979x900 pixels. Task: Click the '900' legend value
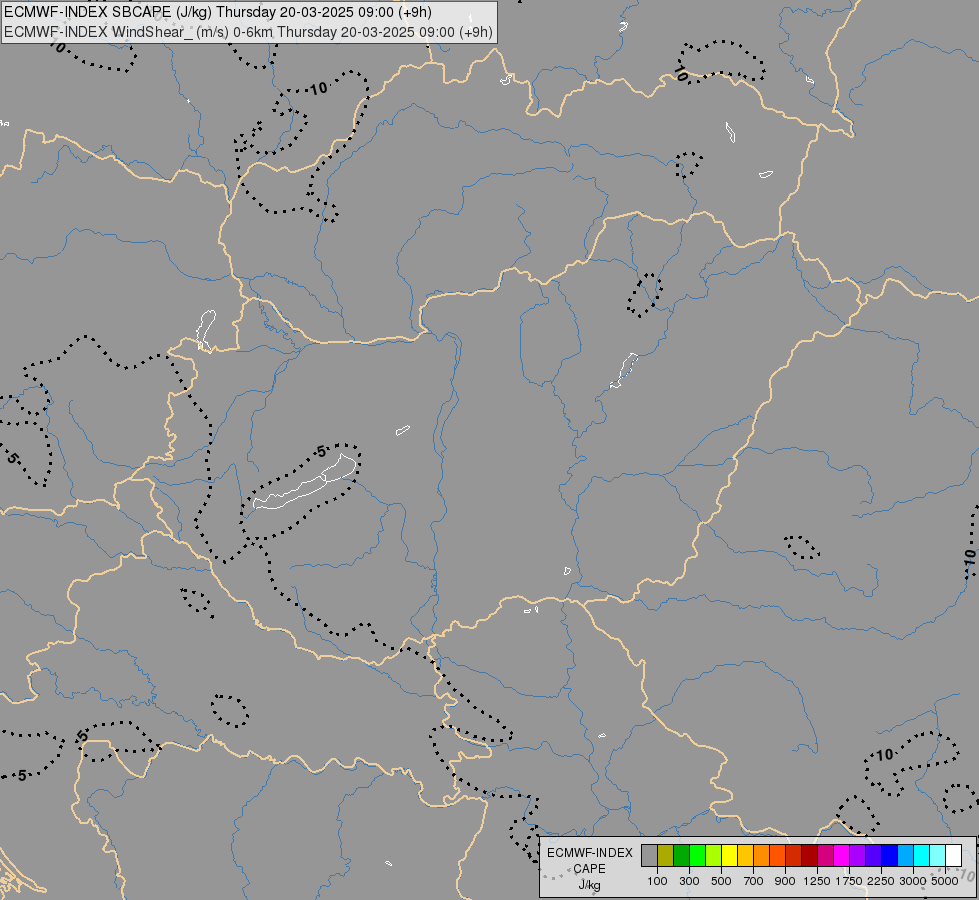click(x=785, y=881)
